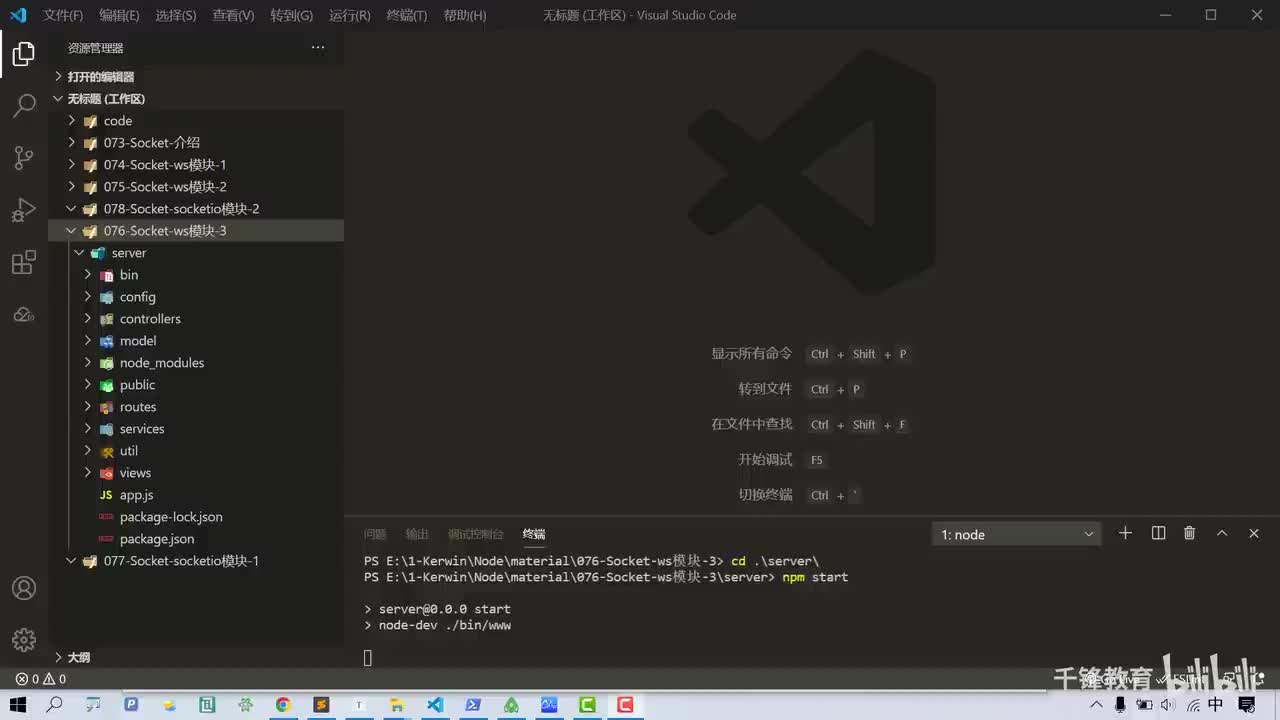The width and height of the screenshot is (1280, 720).
Task: Switch to the 输出 panel tab
Action: click(x=417, y=534)
